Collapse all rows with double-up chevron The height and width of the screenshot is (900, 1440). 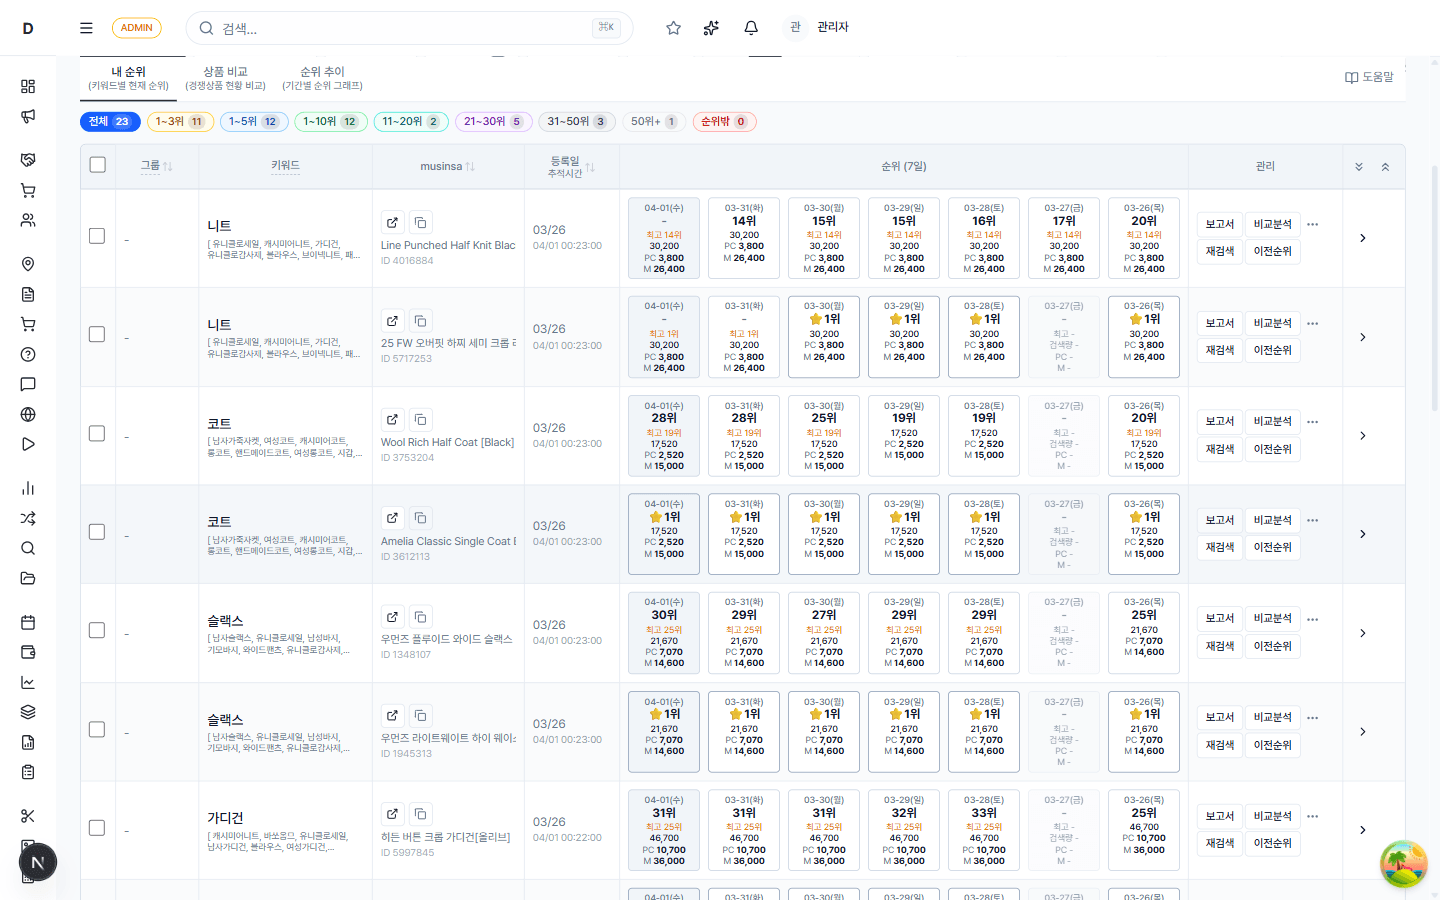tap(1385, 167)
